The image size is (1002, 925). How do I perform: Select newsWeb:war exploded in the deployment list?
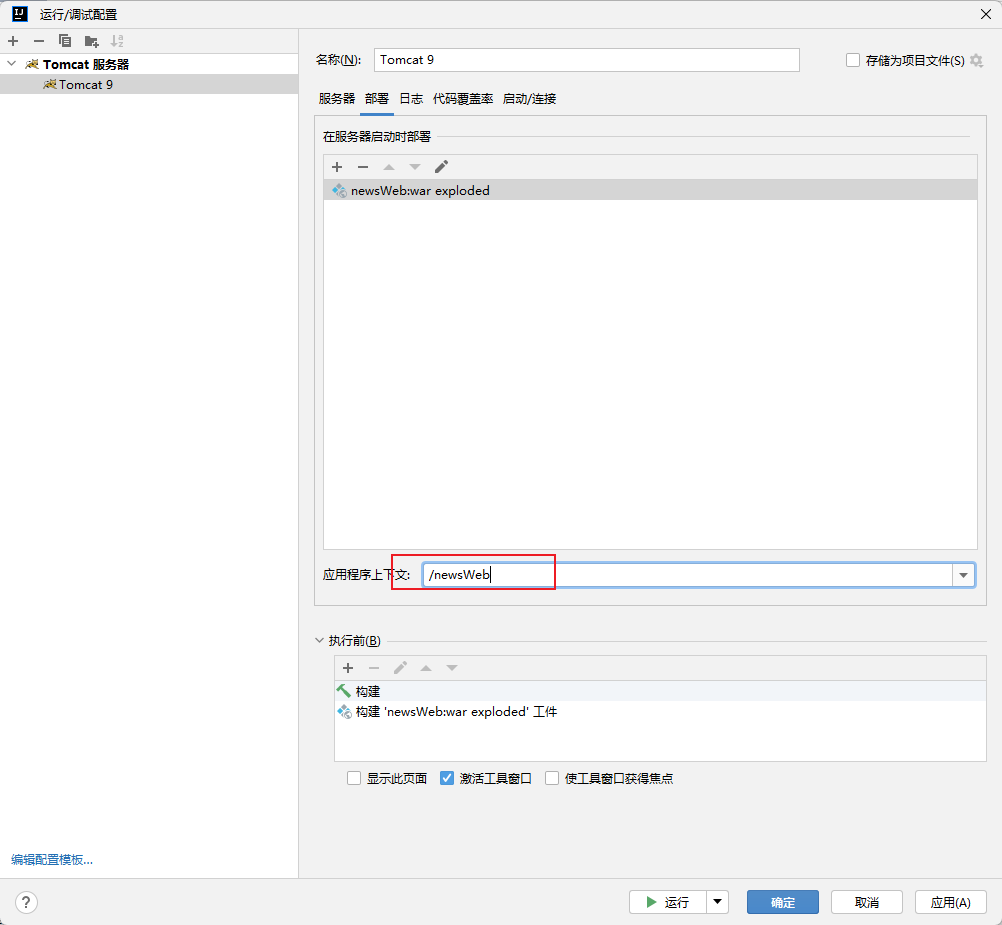(650, 190)
